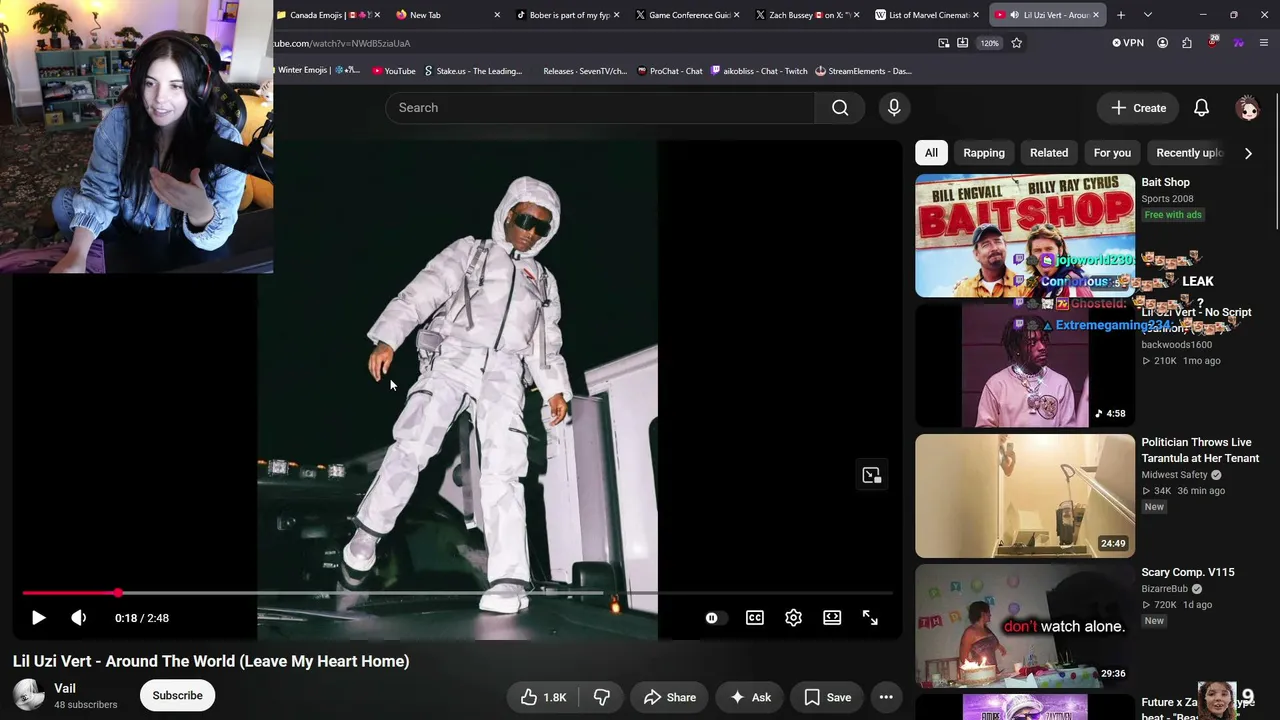This screenshot has width=1280, height=720.
Task: Open more actions three-dot menu
Action: pyautogui.click(x=886, y=697)
